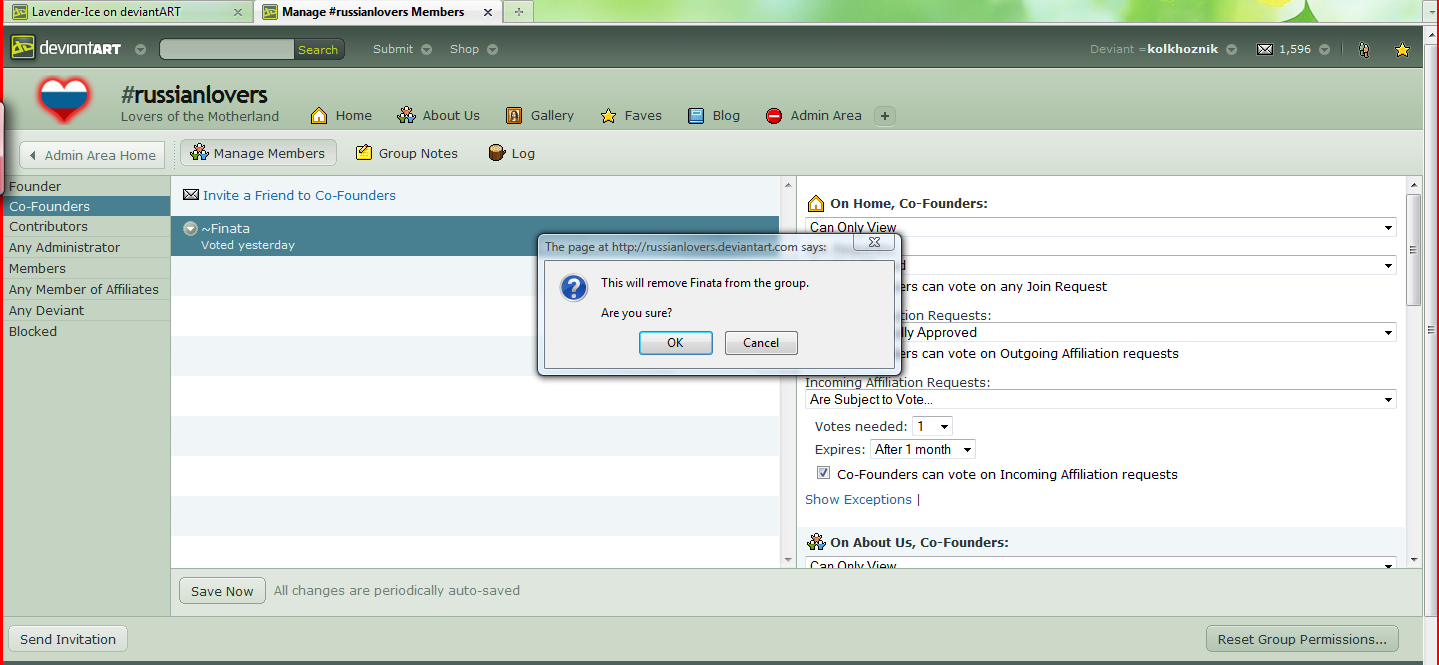Expand the Incoming Affiliation Requests combo box

pos(1100,399)
